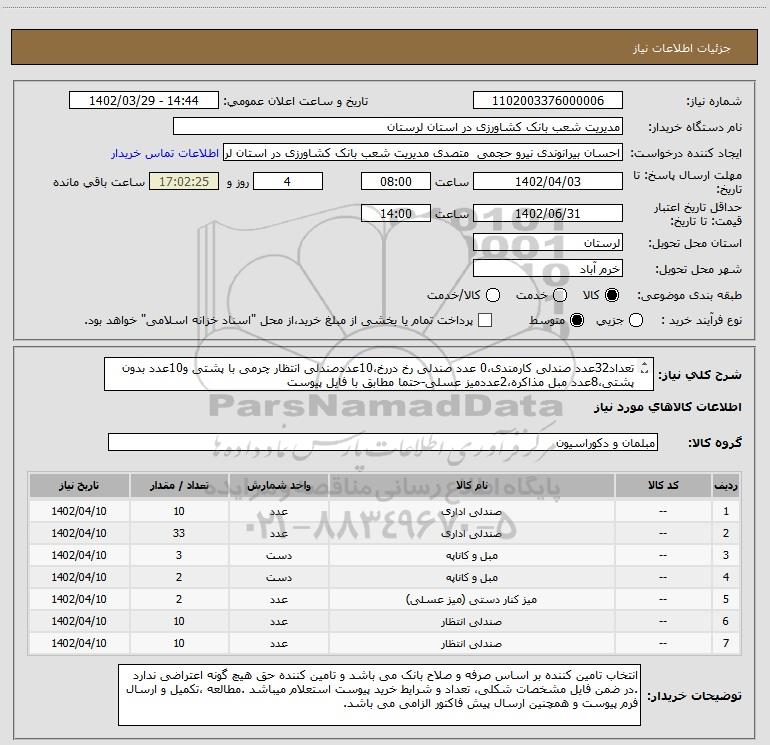
Task: Click the price validity date 1402/06/31
Action: 548,213
